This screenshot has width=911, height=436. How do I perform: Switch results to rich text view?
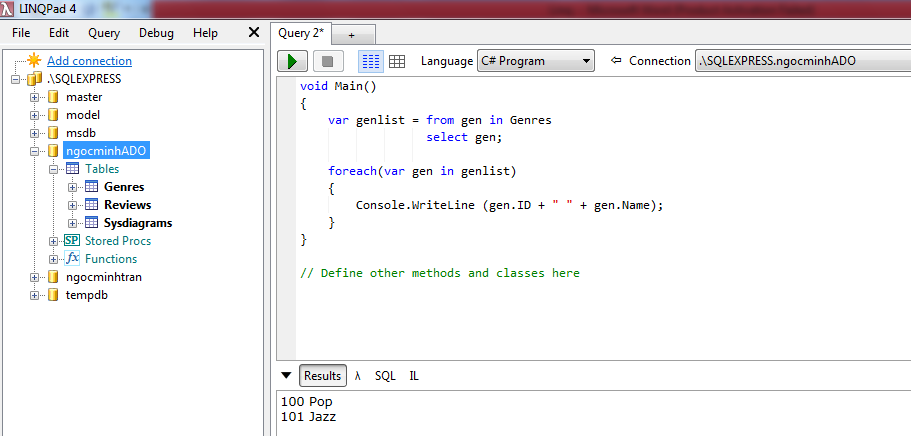coord(369,61)
